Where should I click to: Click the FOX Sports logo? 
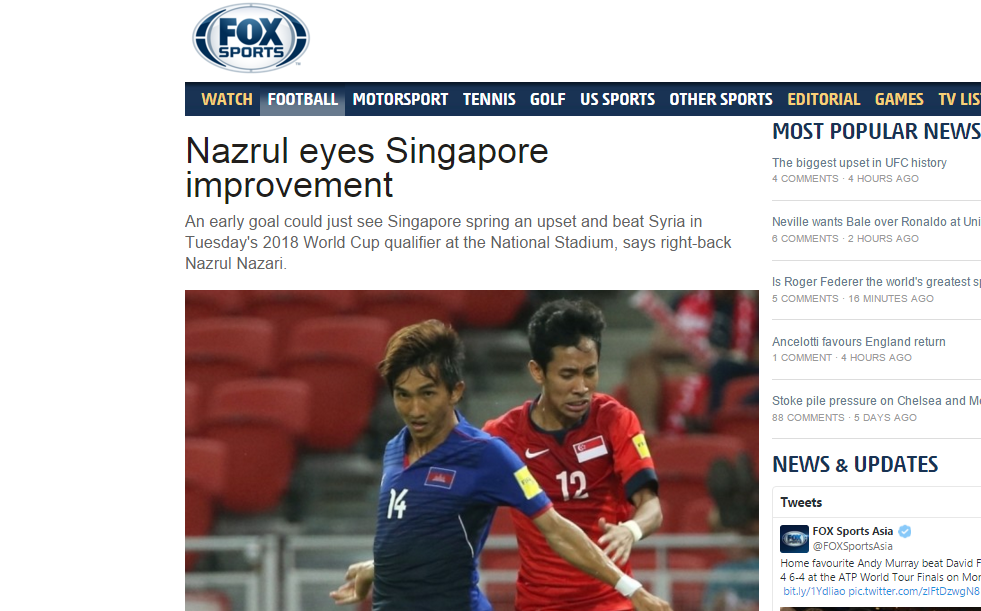click(250, 38)
